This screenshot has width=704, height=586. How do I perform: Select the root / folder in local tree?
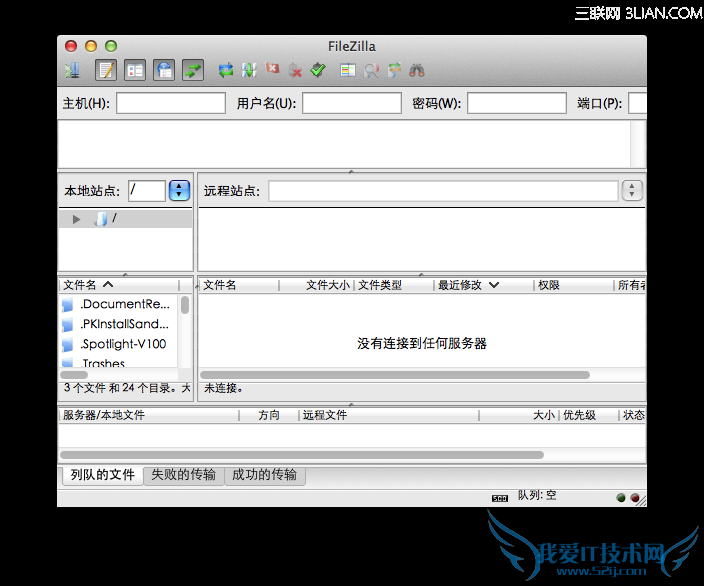click(125, 219)
